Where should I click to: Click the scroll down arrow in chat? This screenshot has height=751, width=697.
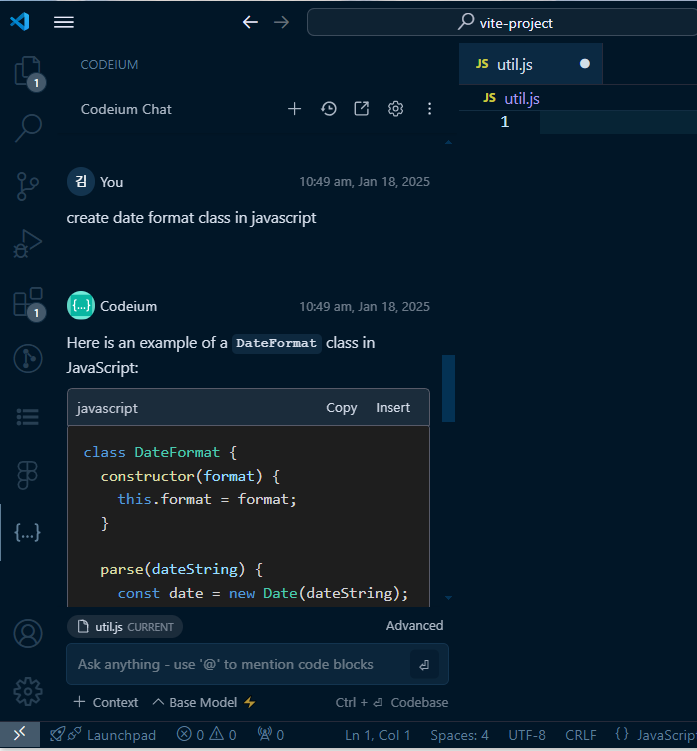[448, 598]
